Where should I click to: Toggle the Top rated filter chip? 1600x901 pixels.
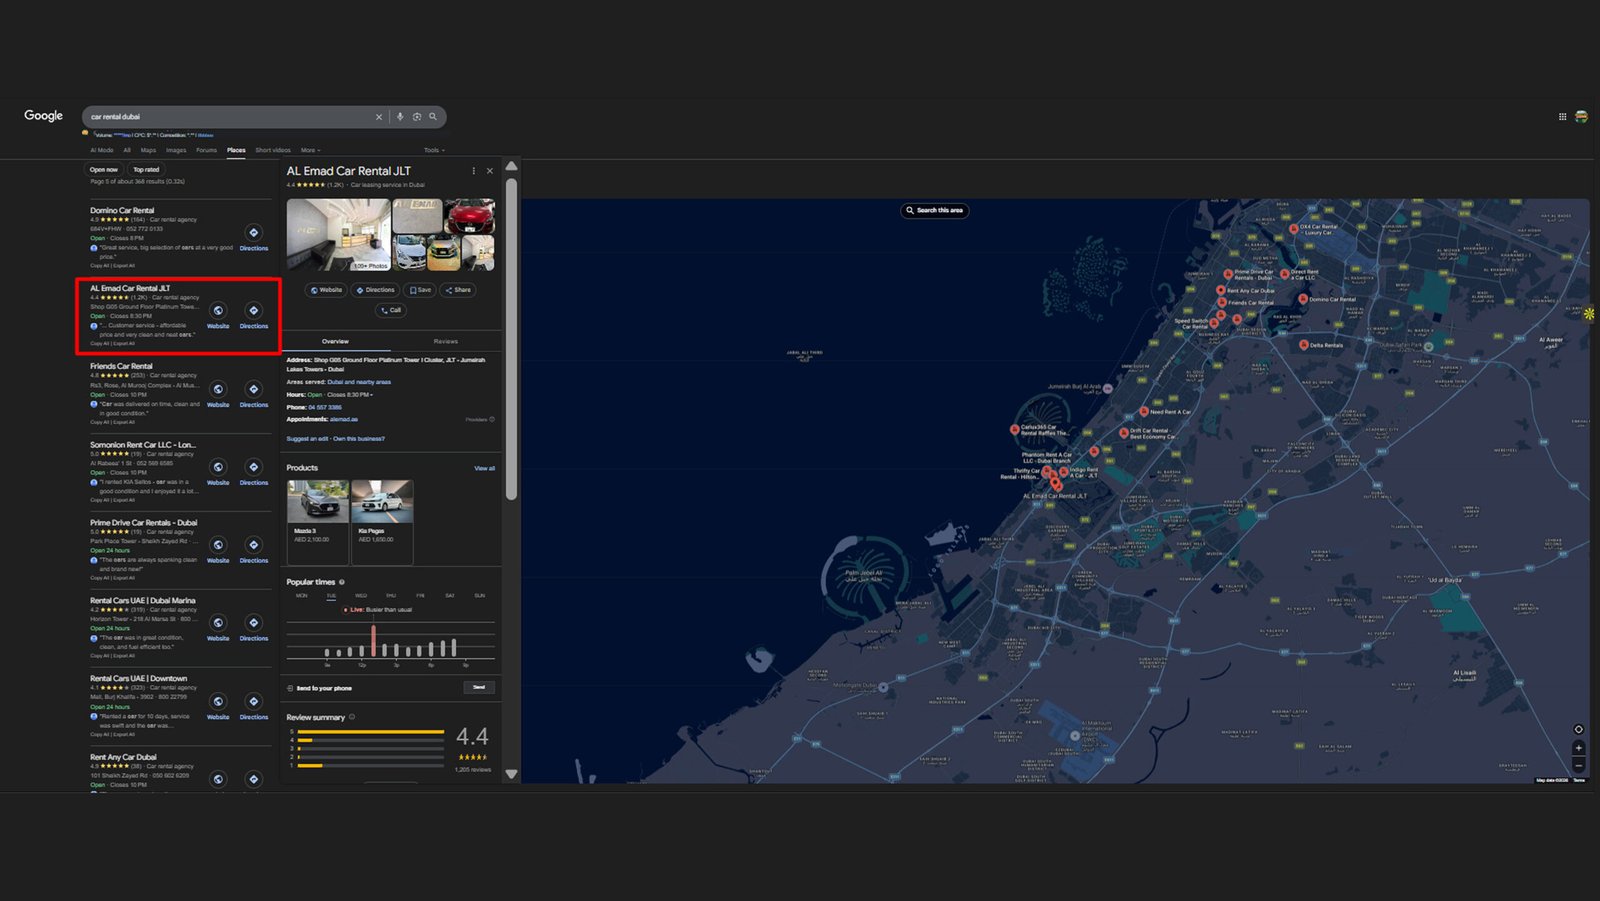pos(146,170)
